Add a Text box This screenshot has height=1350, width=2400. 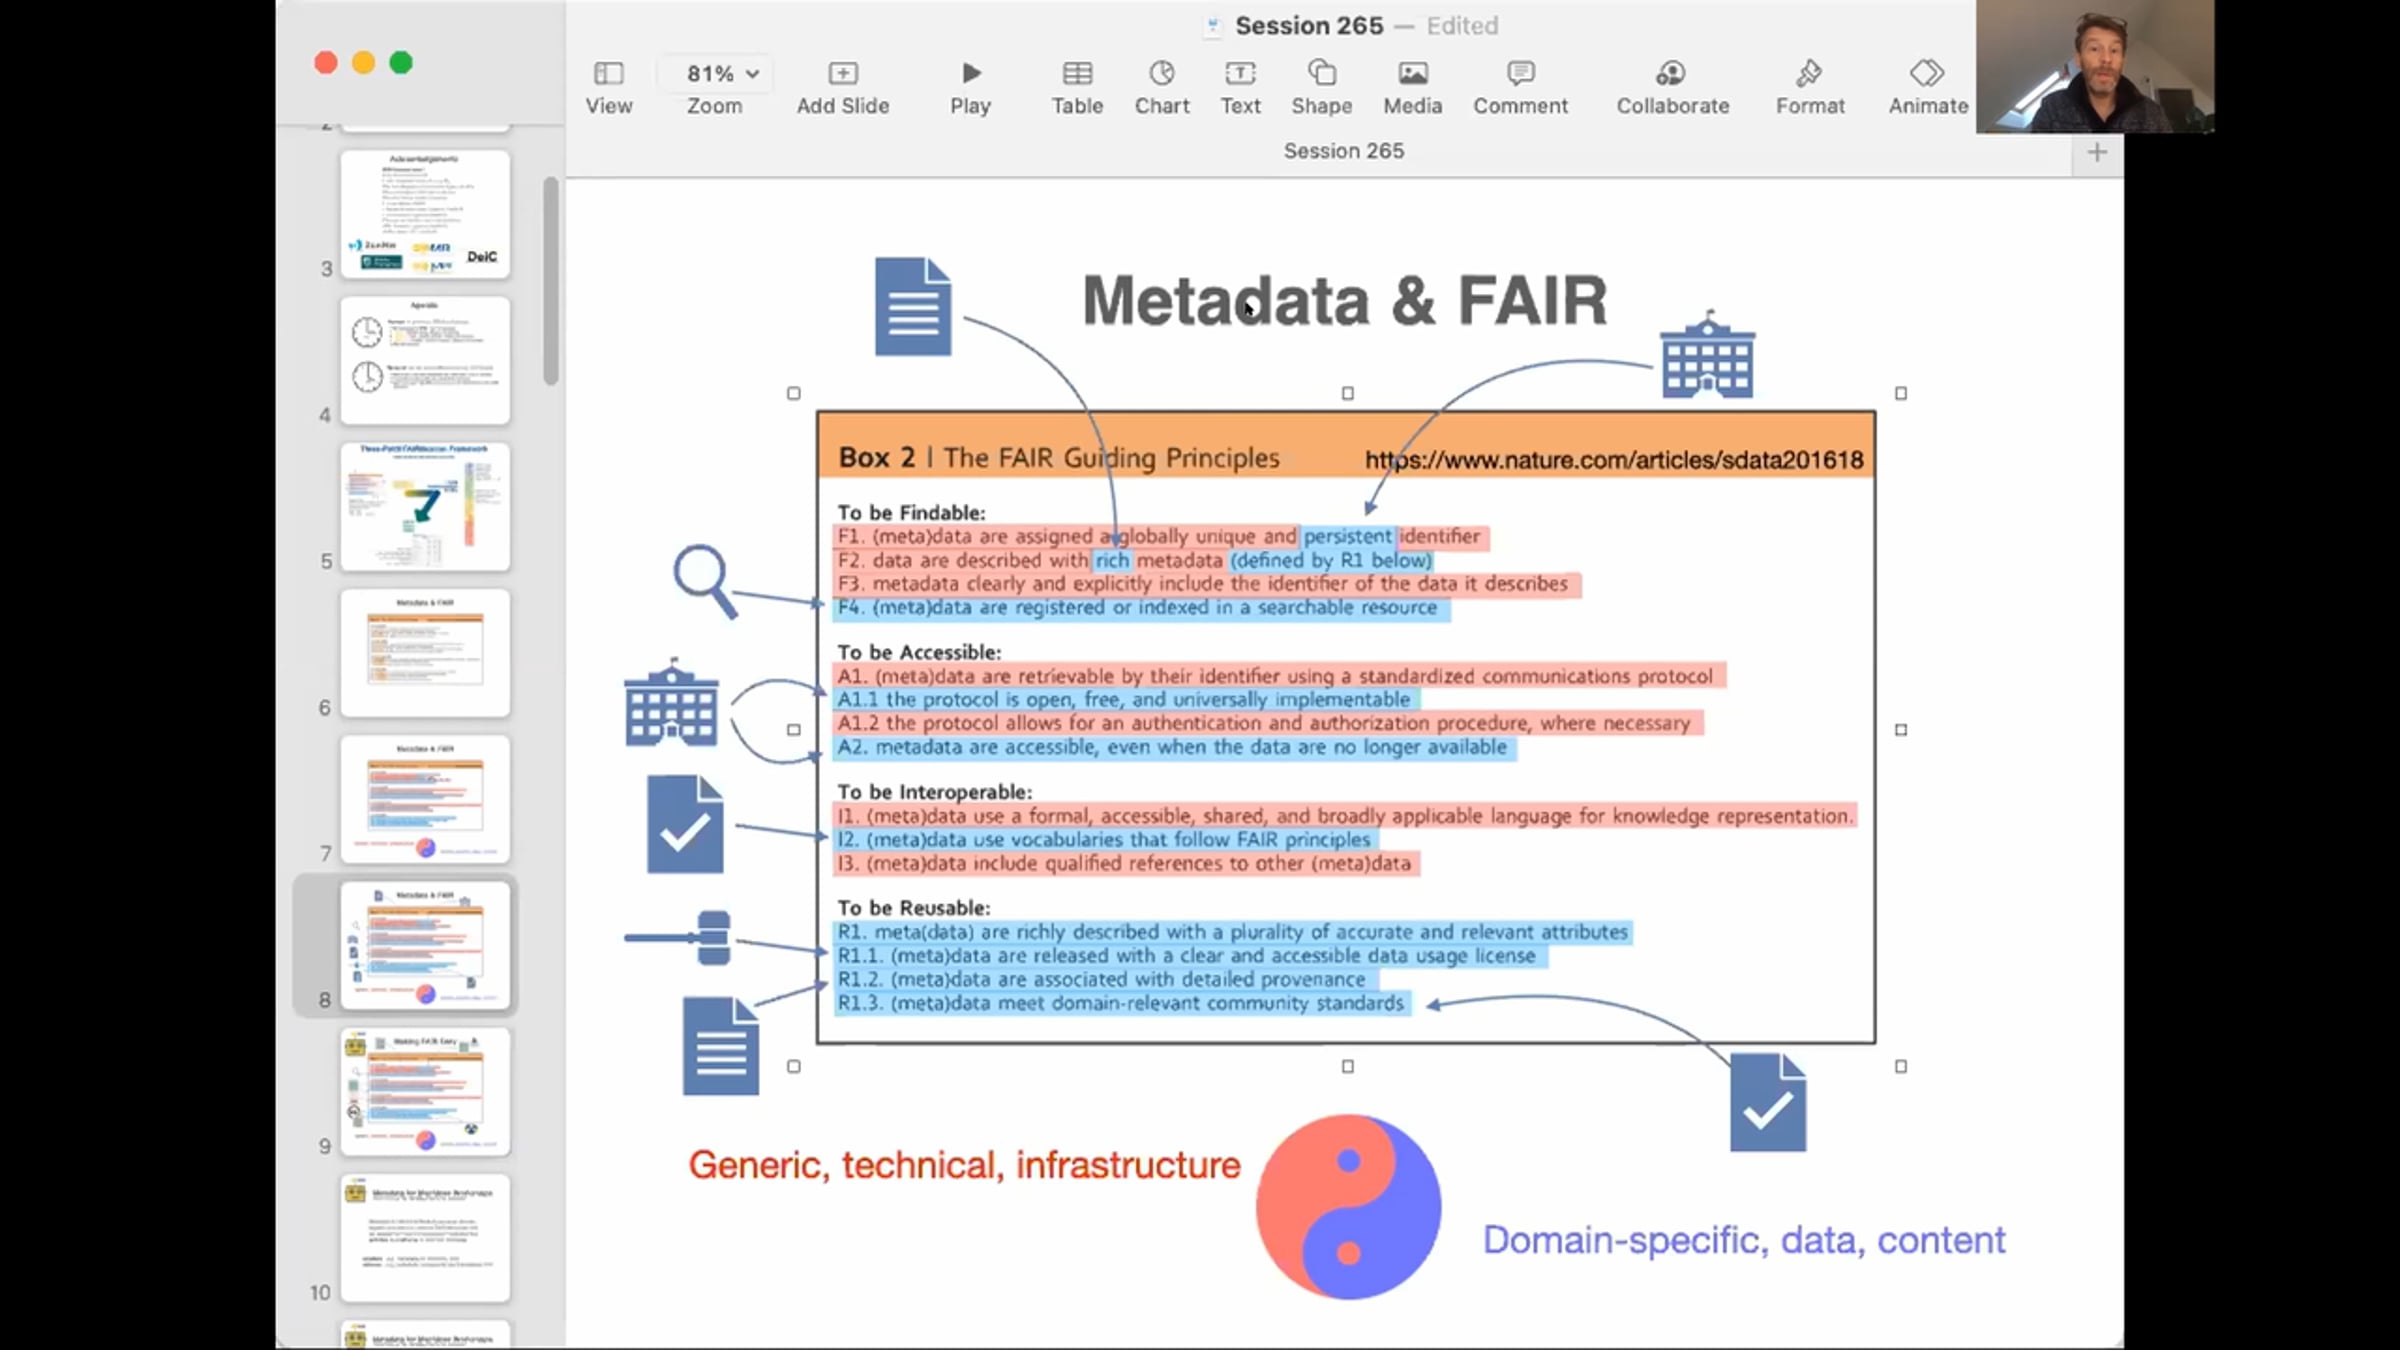(1240, 86)
